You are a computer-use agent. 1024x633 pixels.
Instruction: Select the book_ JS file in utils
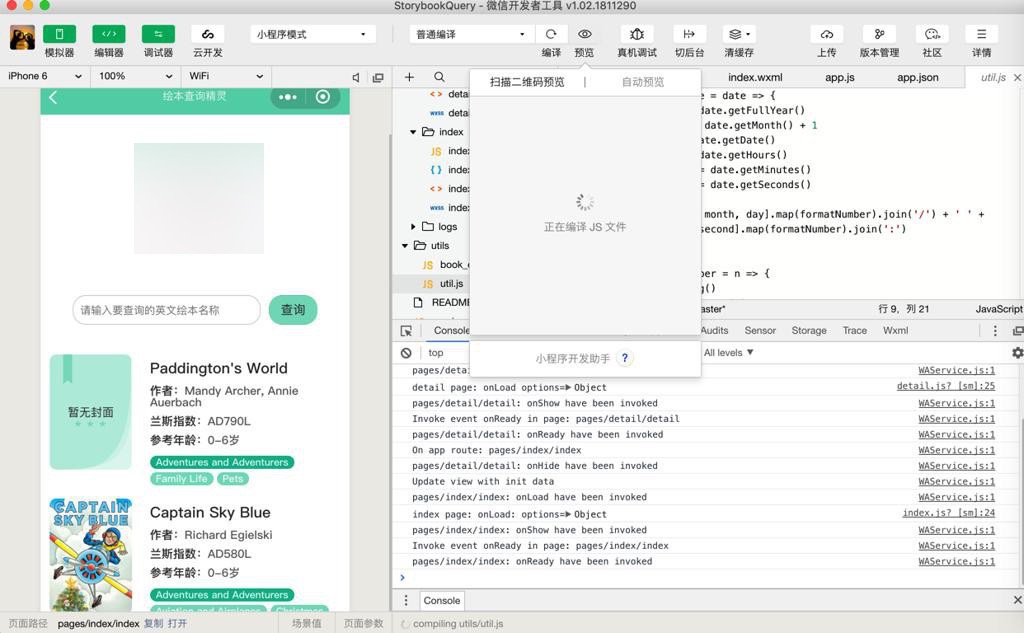431,265
